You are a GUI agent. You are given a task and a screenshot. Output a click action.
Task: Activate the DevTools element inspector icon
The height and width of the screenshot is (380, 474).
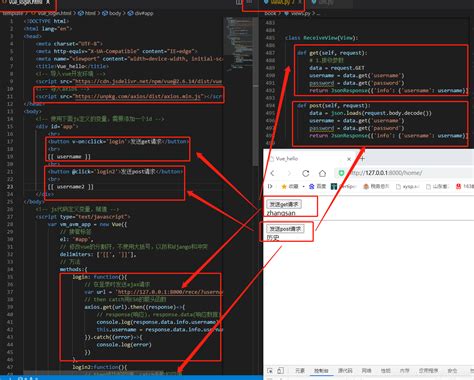(270, 371)
